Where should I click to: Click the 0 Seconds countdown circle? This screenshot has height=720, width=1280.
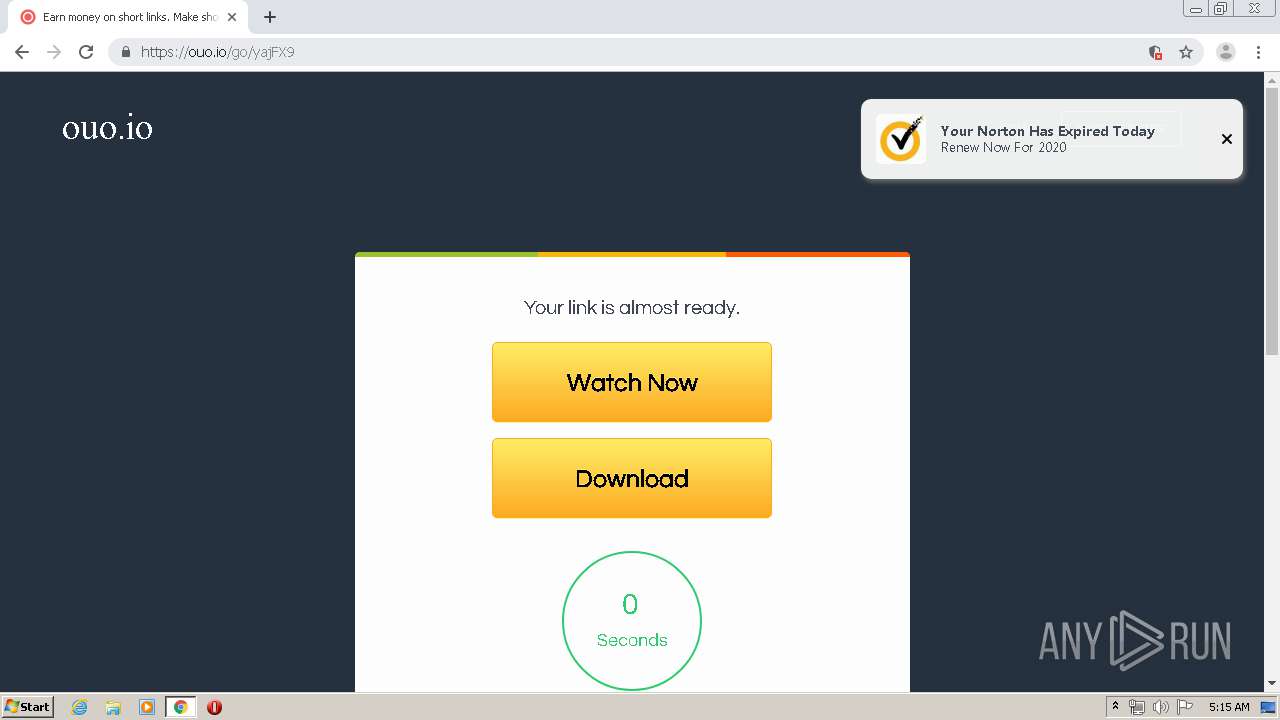[x=632, y=621]
